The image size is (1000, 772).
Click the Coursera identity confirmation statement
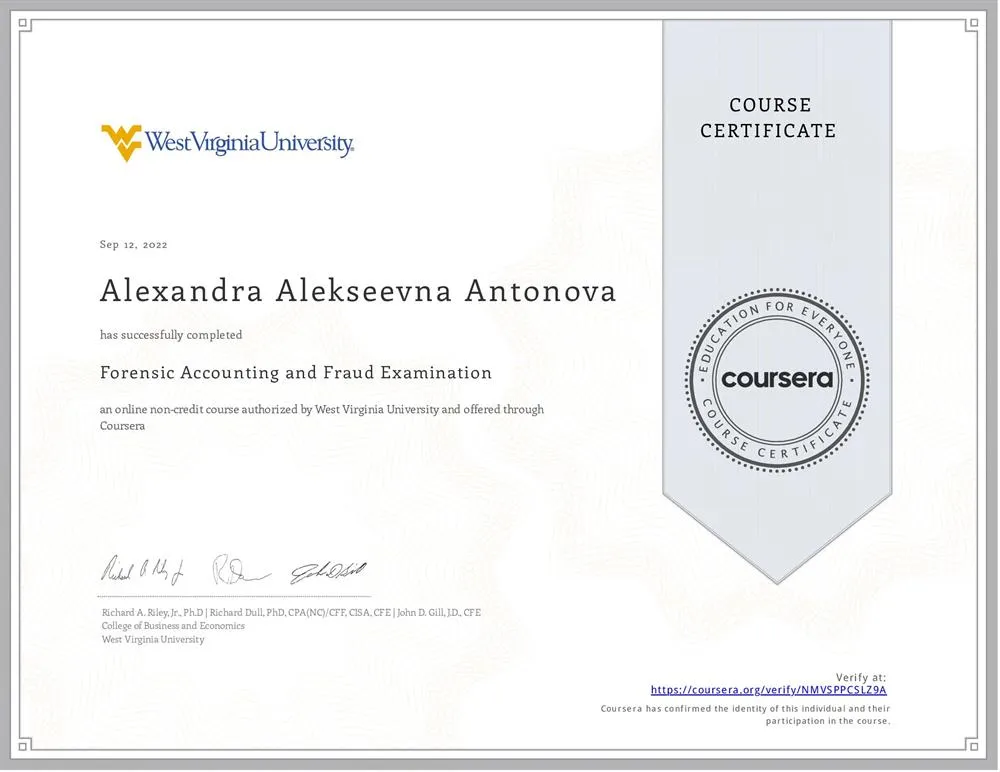[745, 715]
